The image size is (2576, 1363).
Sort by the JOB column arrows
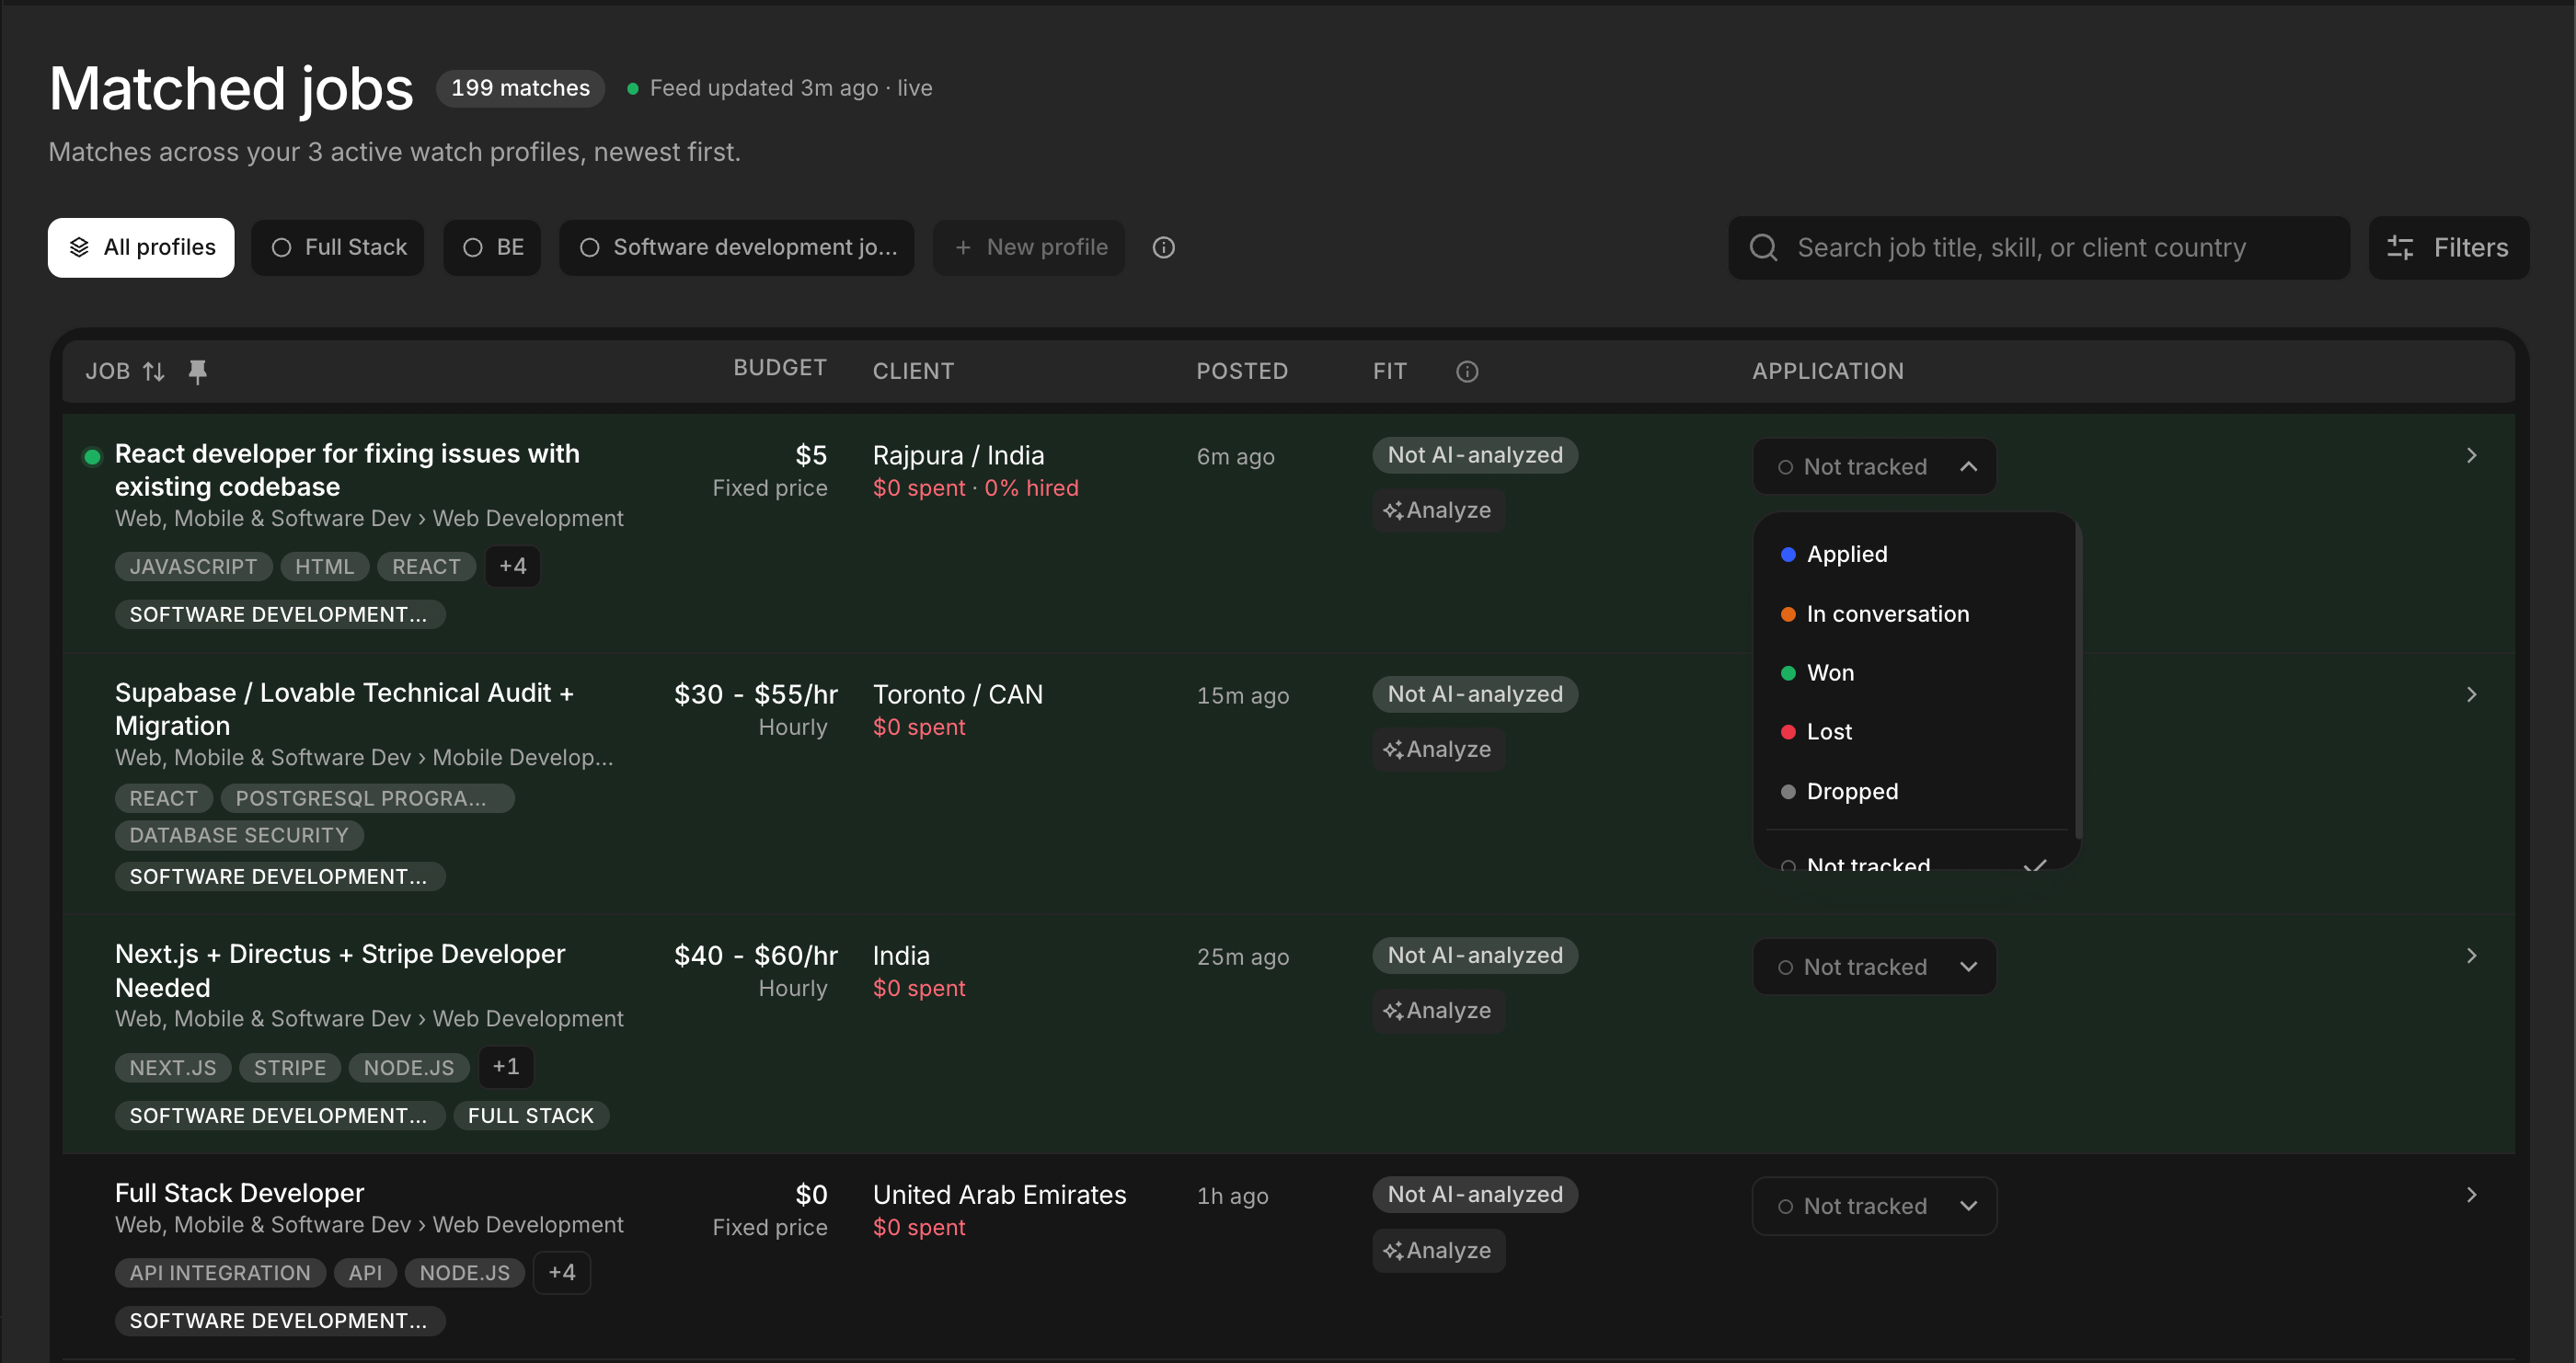154,371
